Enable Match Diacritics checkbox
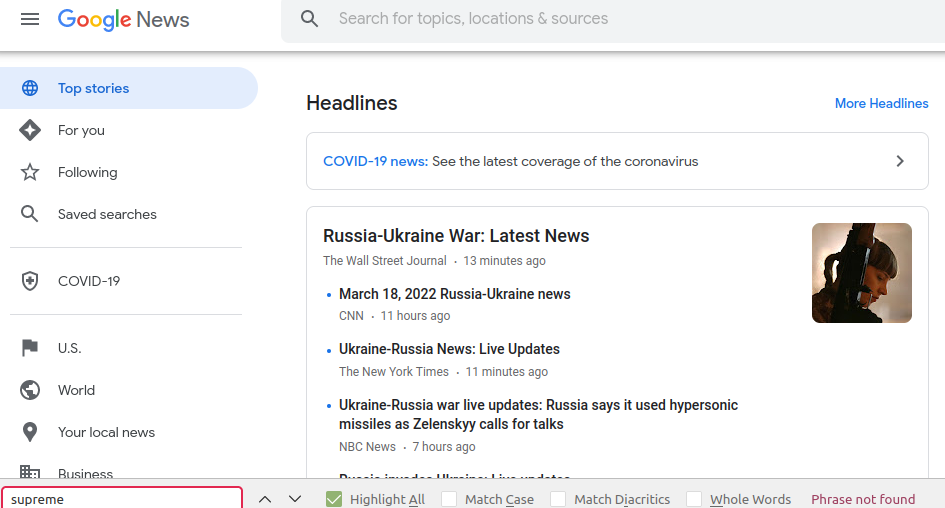Screen dimensions: 945x508 pos(558,499)
